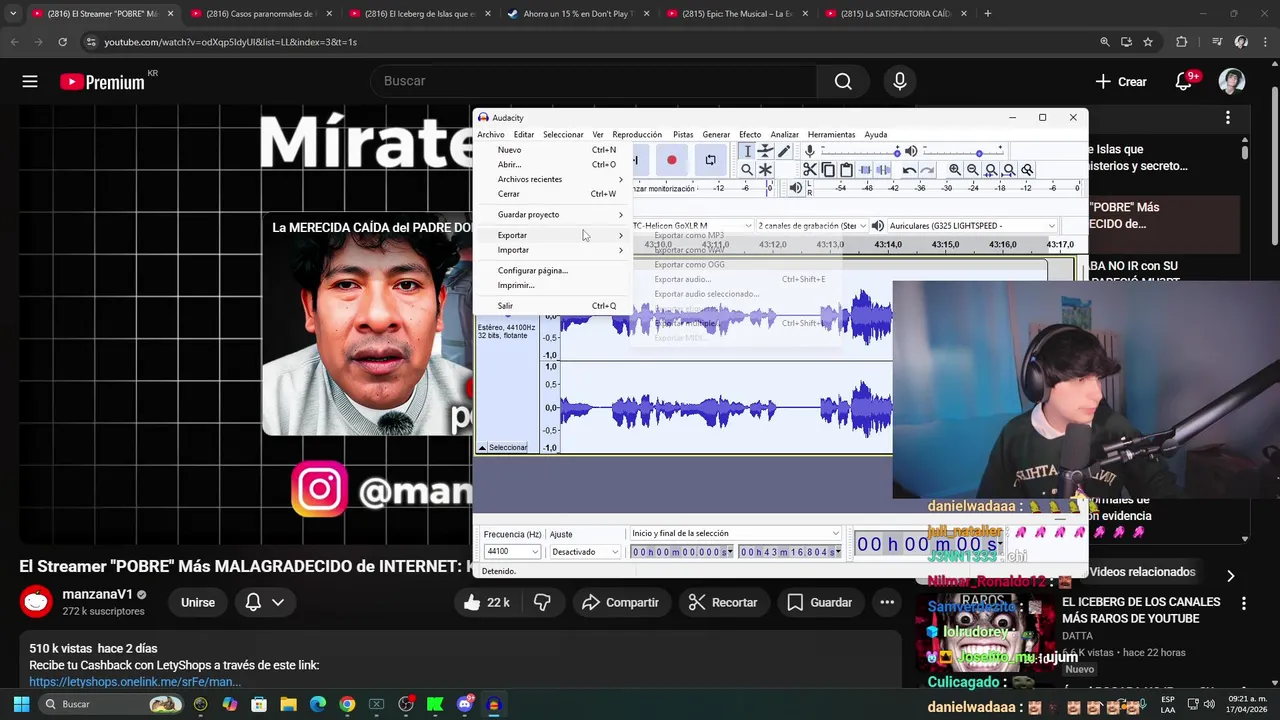Click the Fit project to width icon
This screenshot has height=720, width=1280.
coord(1009,170)
